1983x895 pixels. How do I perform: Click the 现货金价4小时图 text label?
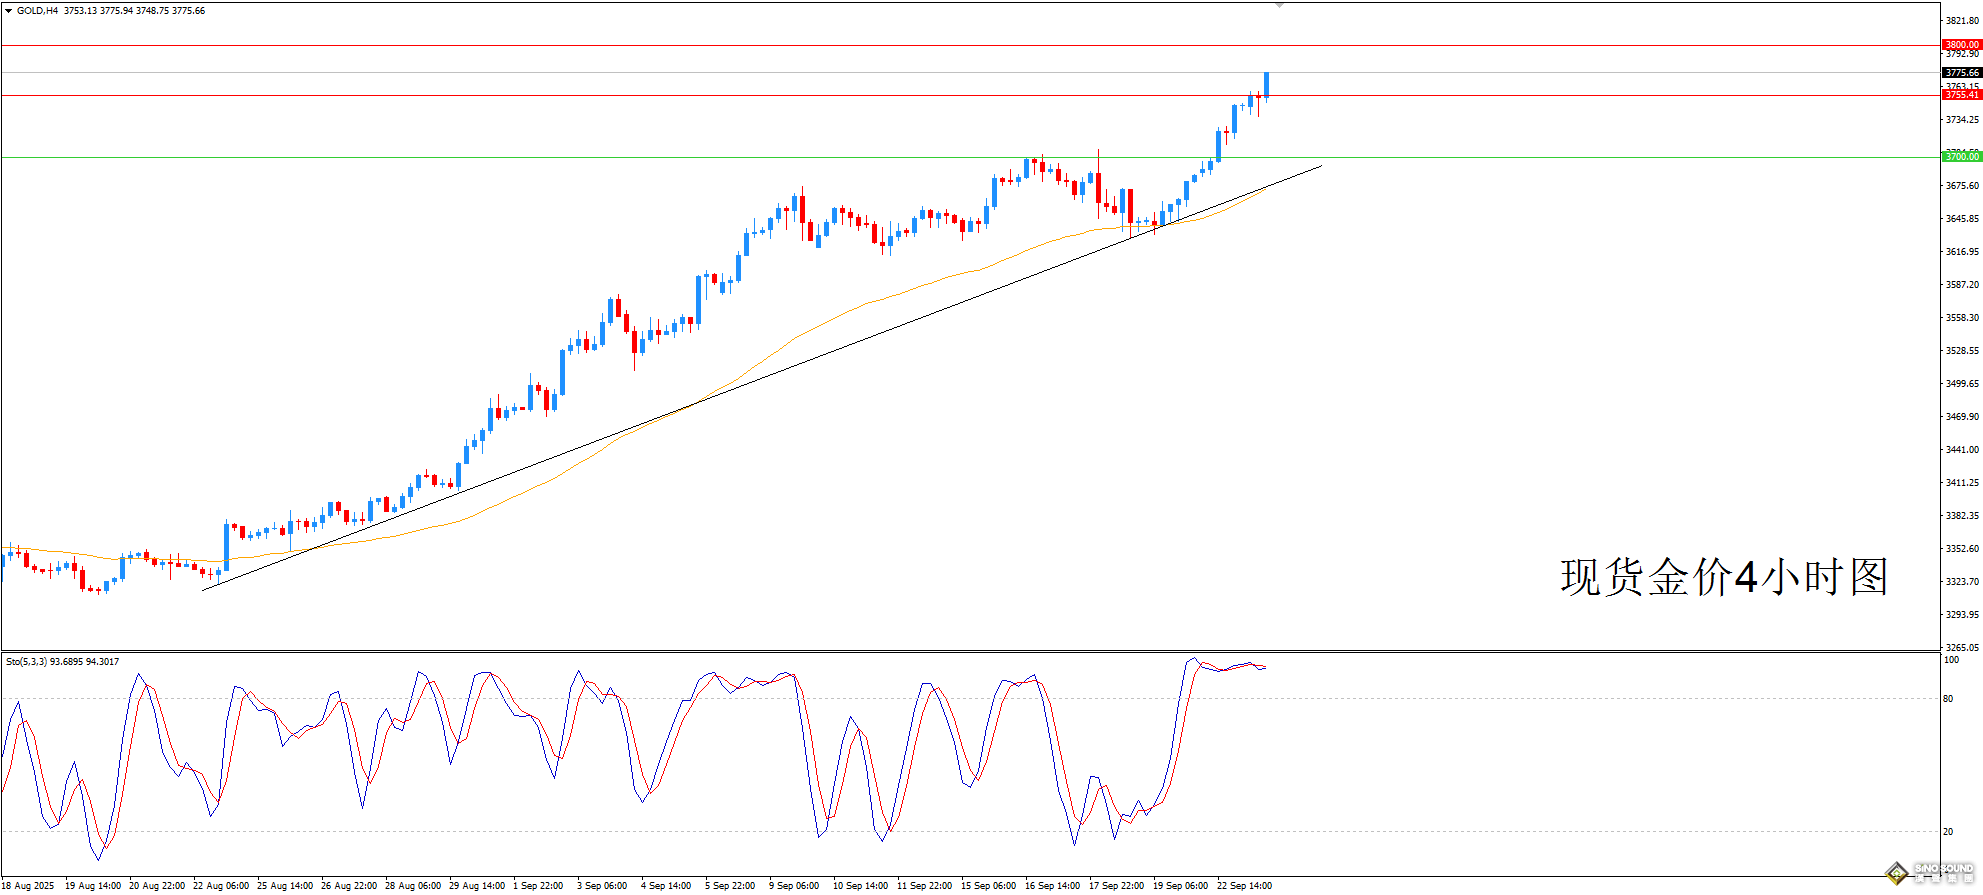pyautogui.click(x=1724, y=578)
